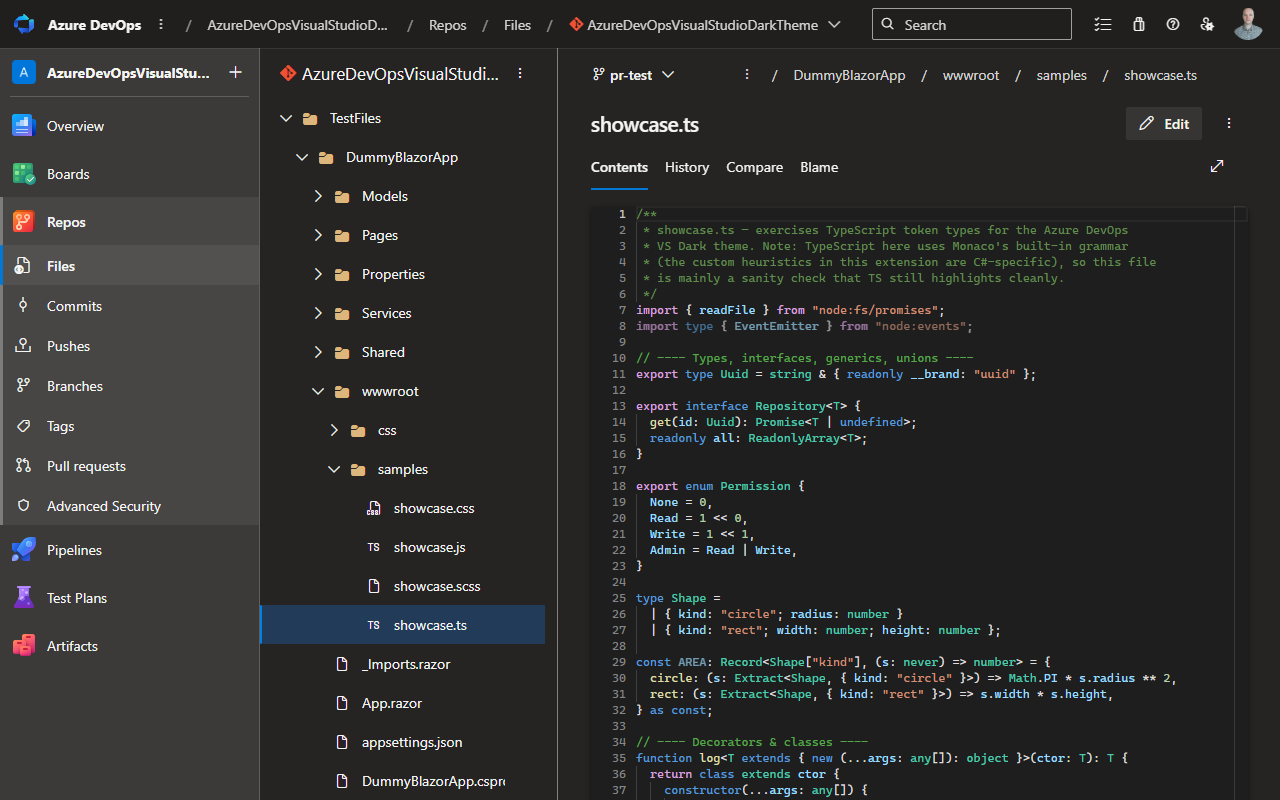Click the samples path breadcrumb
This screenshot has height=800, width=1280.
(x=1061, y=75)
